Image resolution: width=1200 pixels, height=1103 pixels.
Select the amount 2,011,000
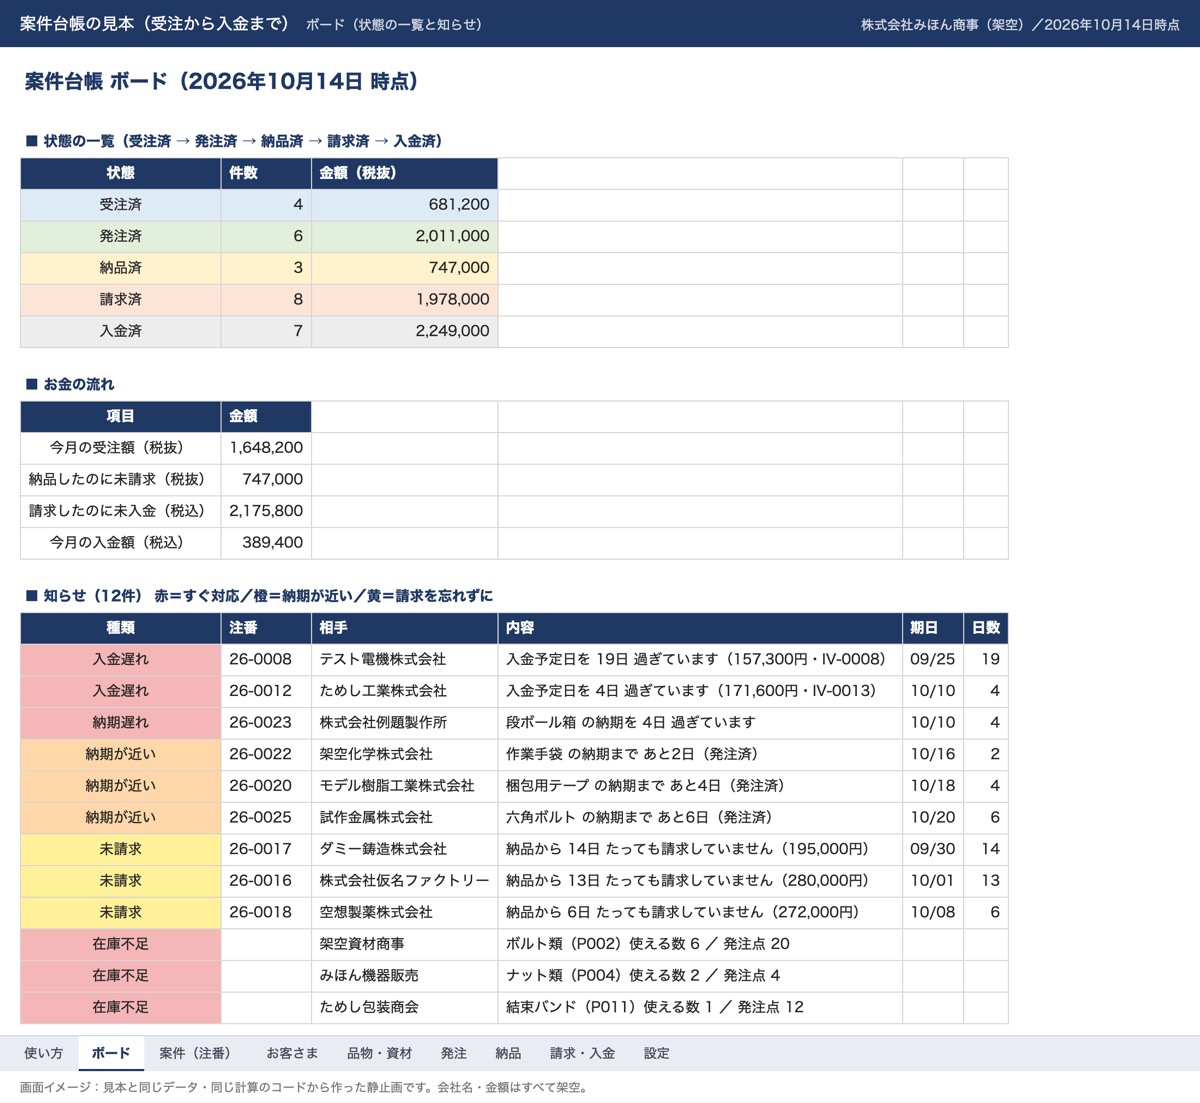pos(405,236)
